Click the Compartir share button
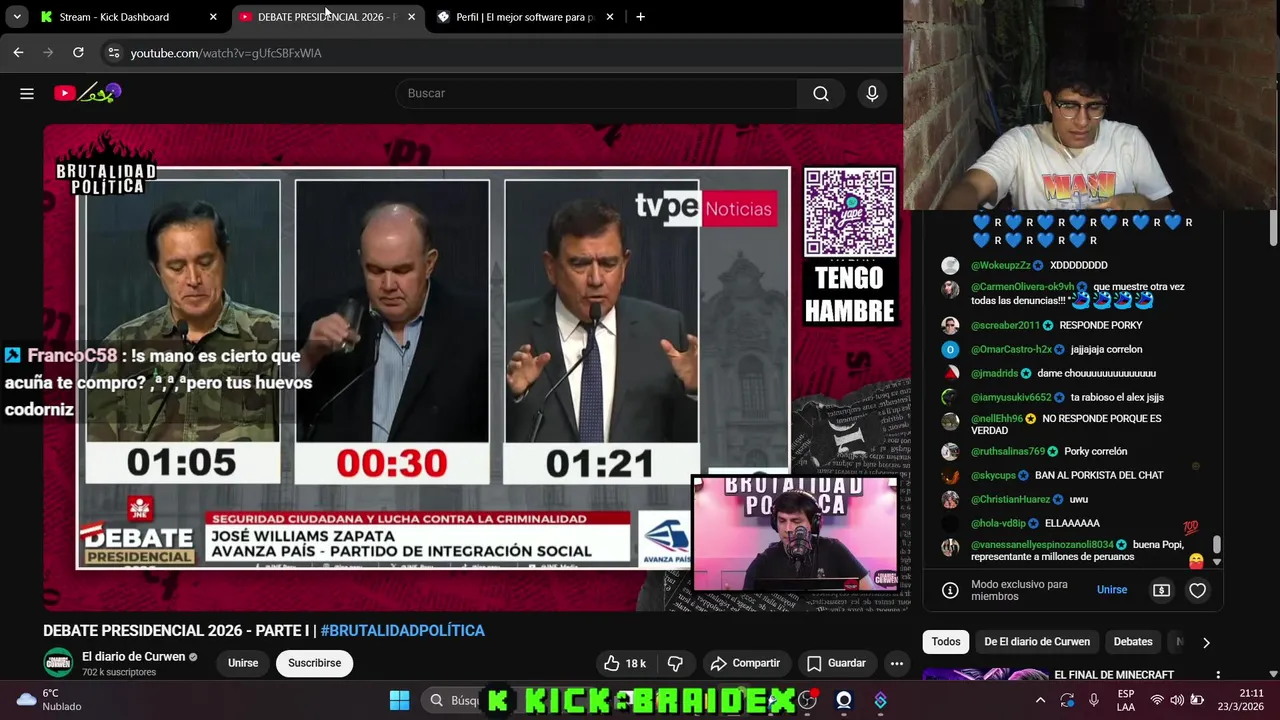The height and width of the screenshot is (720, 1280). click(744, 663)
